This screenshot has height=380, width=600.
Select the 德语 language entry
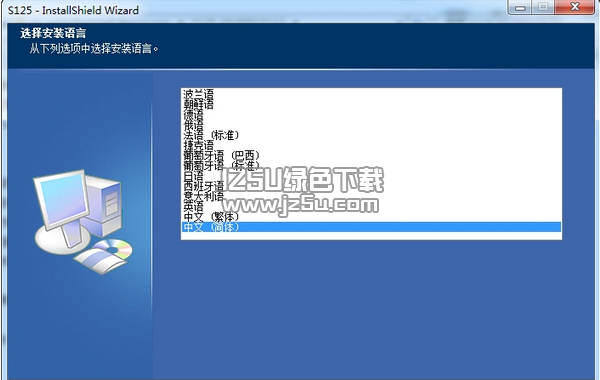(x=194, y=114)
